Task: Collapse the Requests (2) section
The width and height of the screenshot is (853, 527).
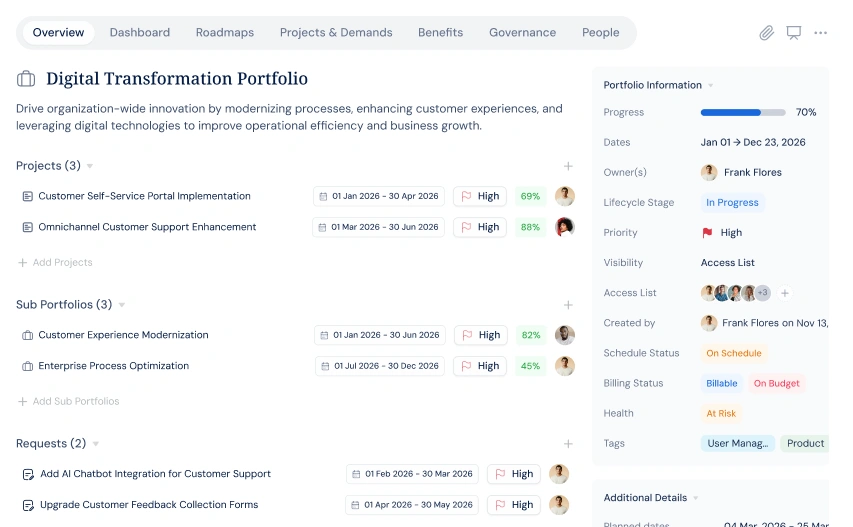Action: [x=96, y=444]
